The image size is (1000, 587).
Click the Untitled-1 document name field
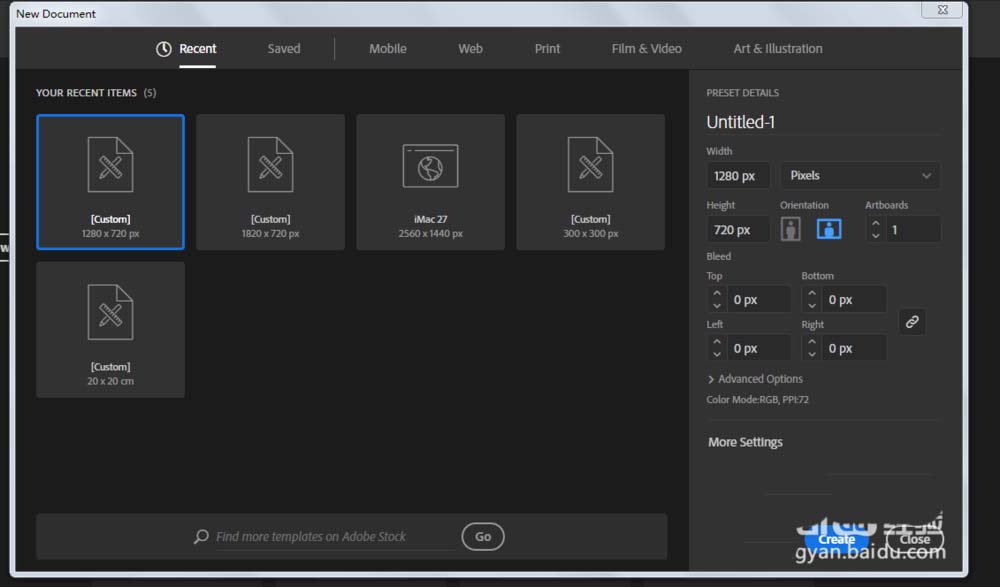click(x=820, y=122)
